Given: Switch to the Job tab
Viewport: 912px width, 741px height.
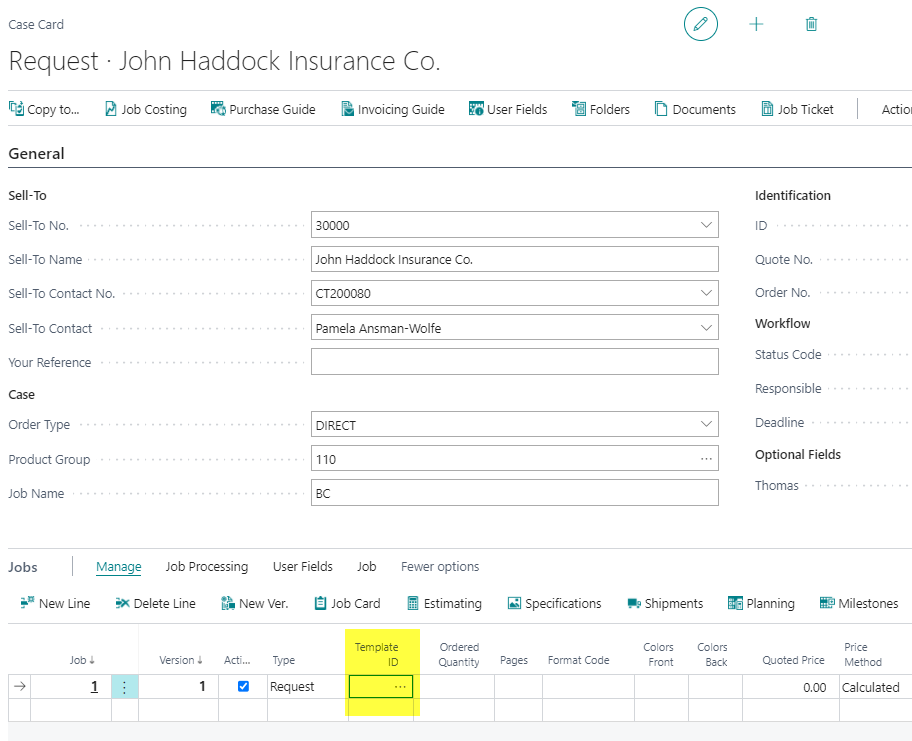Looking at the screenshot, I should (366, 567).
